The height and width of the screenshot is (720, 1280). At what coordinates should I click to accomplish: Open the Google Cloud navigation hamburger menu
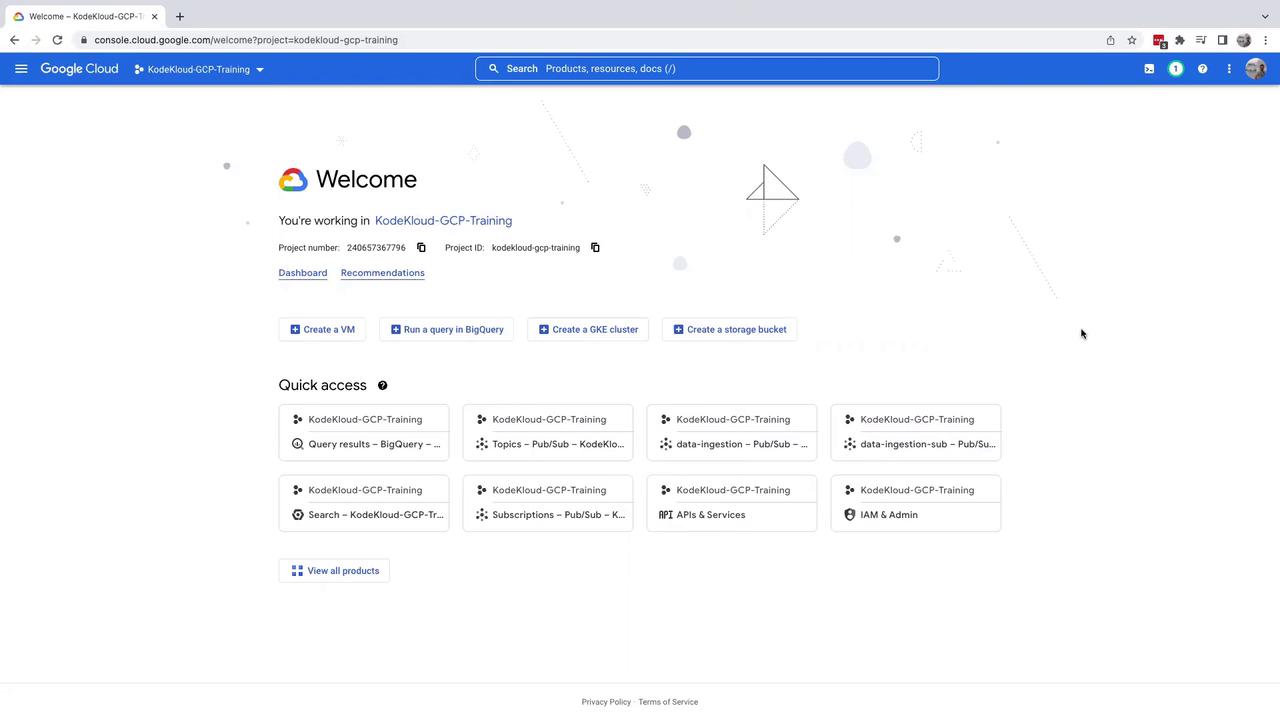[x=21, y=69]
